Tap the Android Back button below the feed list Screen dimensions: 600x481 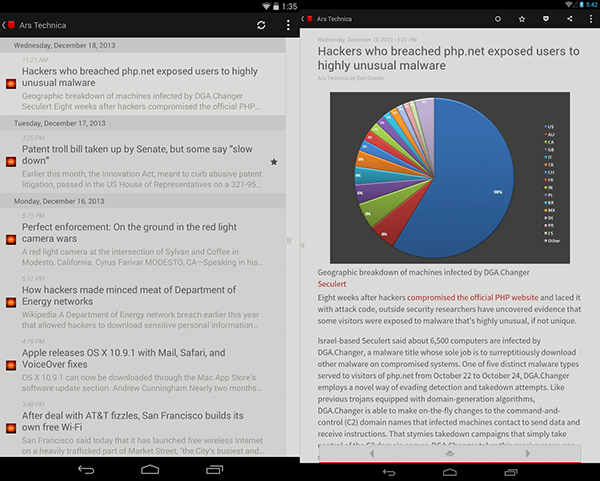click(86, 470)
